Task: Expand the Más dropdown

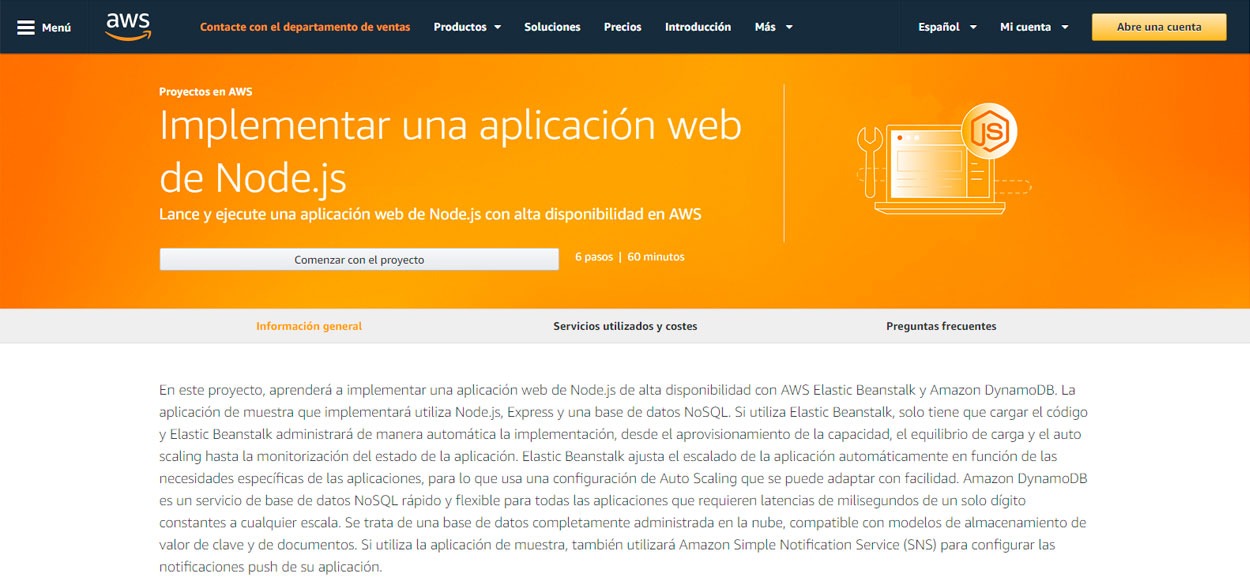Action: click(x=773, y=27)
